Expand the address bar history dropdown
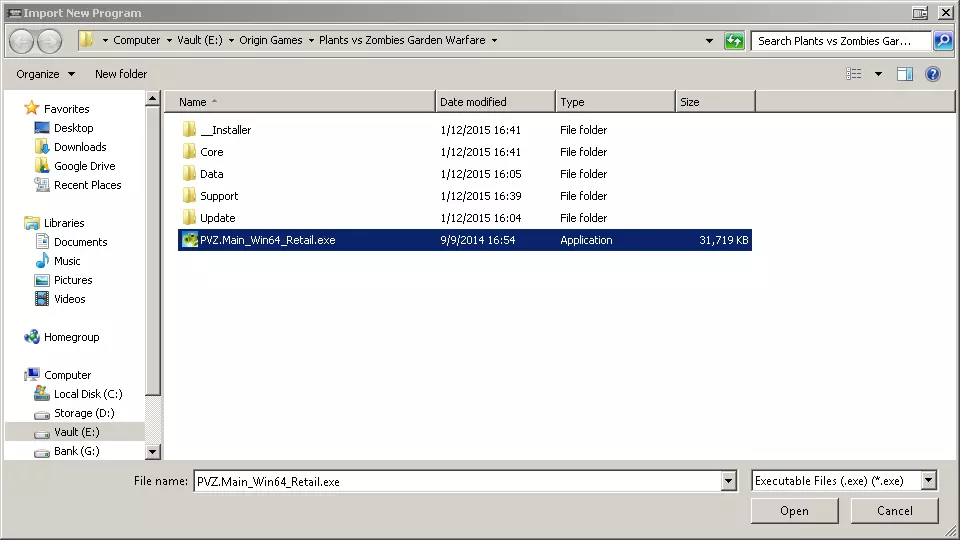 point(709,41)
